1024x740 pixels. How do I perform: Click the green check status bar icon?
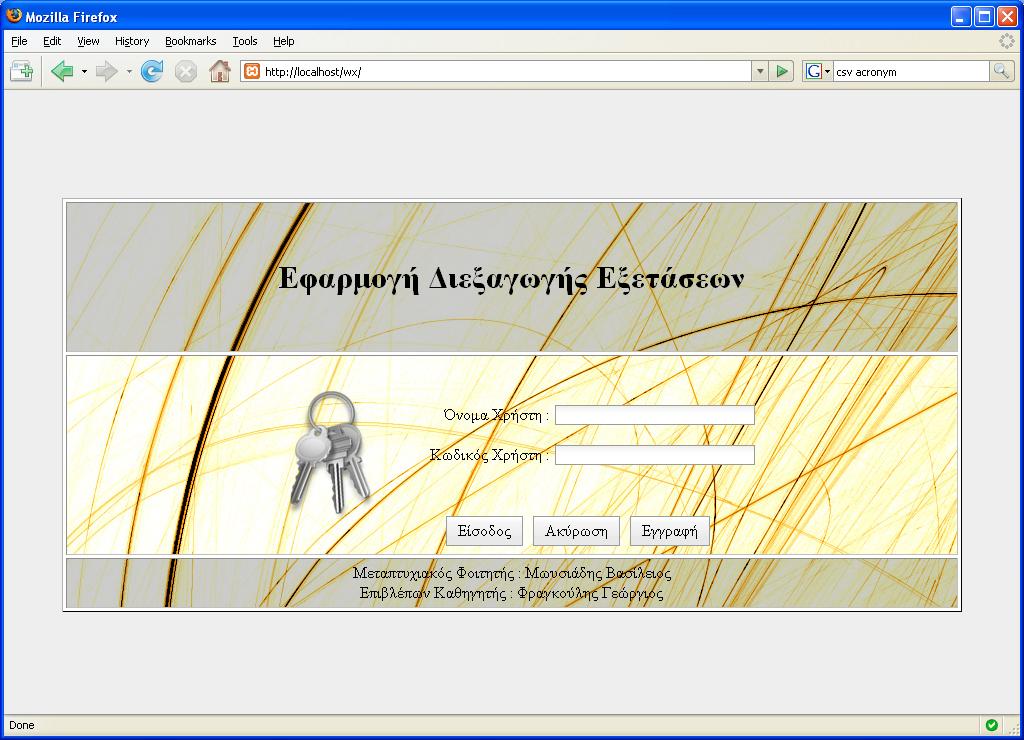[991, 725]
